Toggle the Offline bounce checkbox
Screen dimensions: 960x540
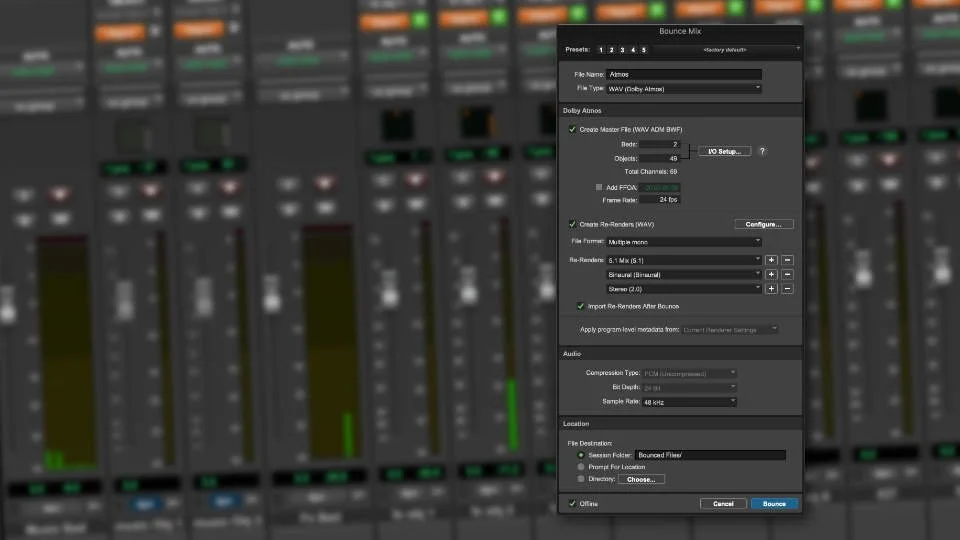(572, 503)
